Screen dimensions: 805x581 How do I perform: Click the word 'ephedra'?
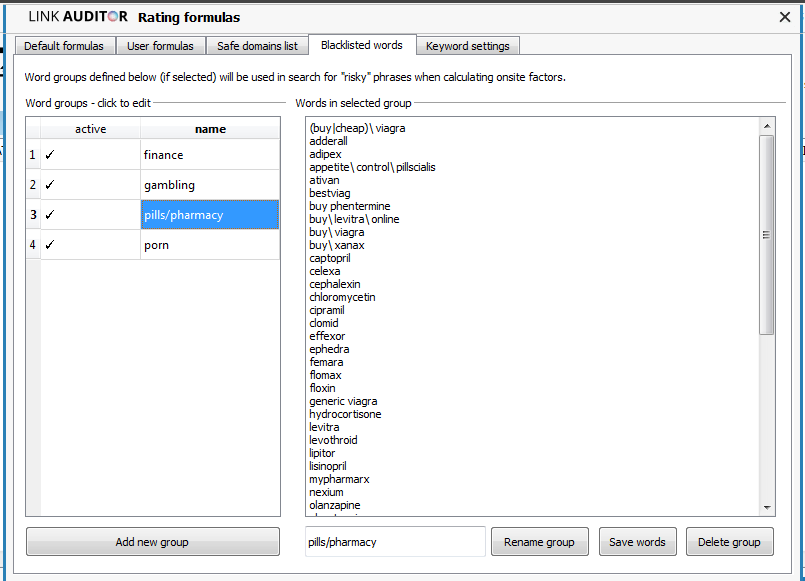pyautogui.click(x=329, y=349)
